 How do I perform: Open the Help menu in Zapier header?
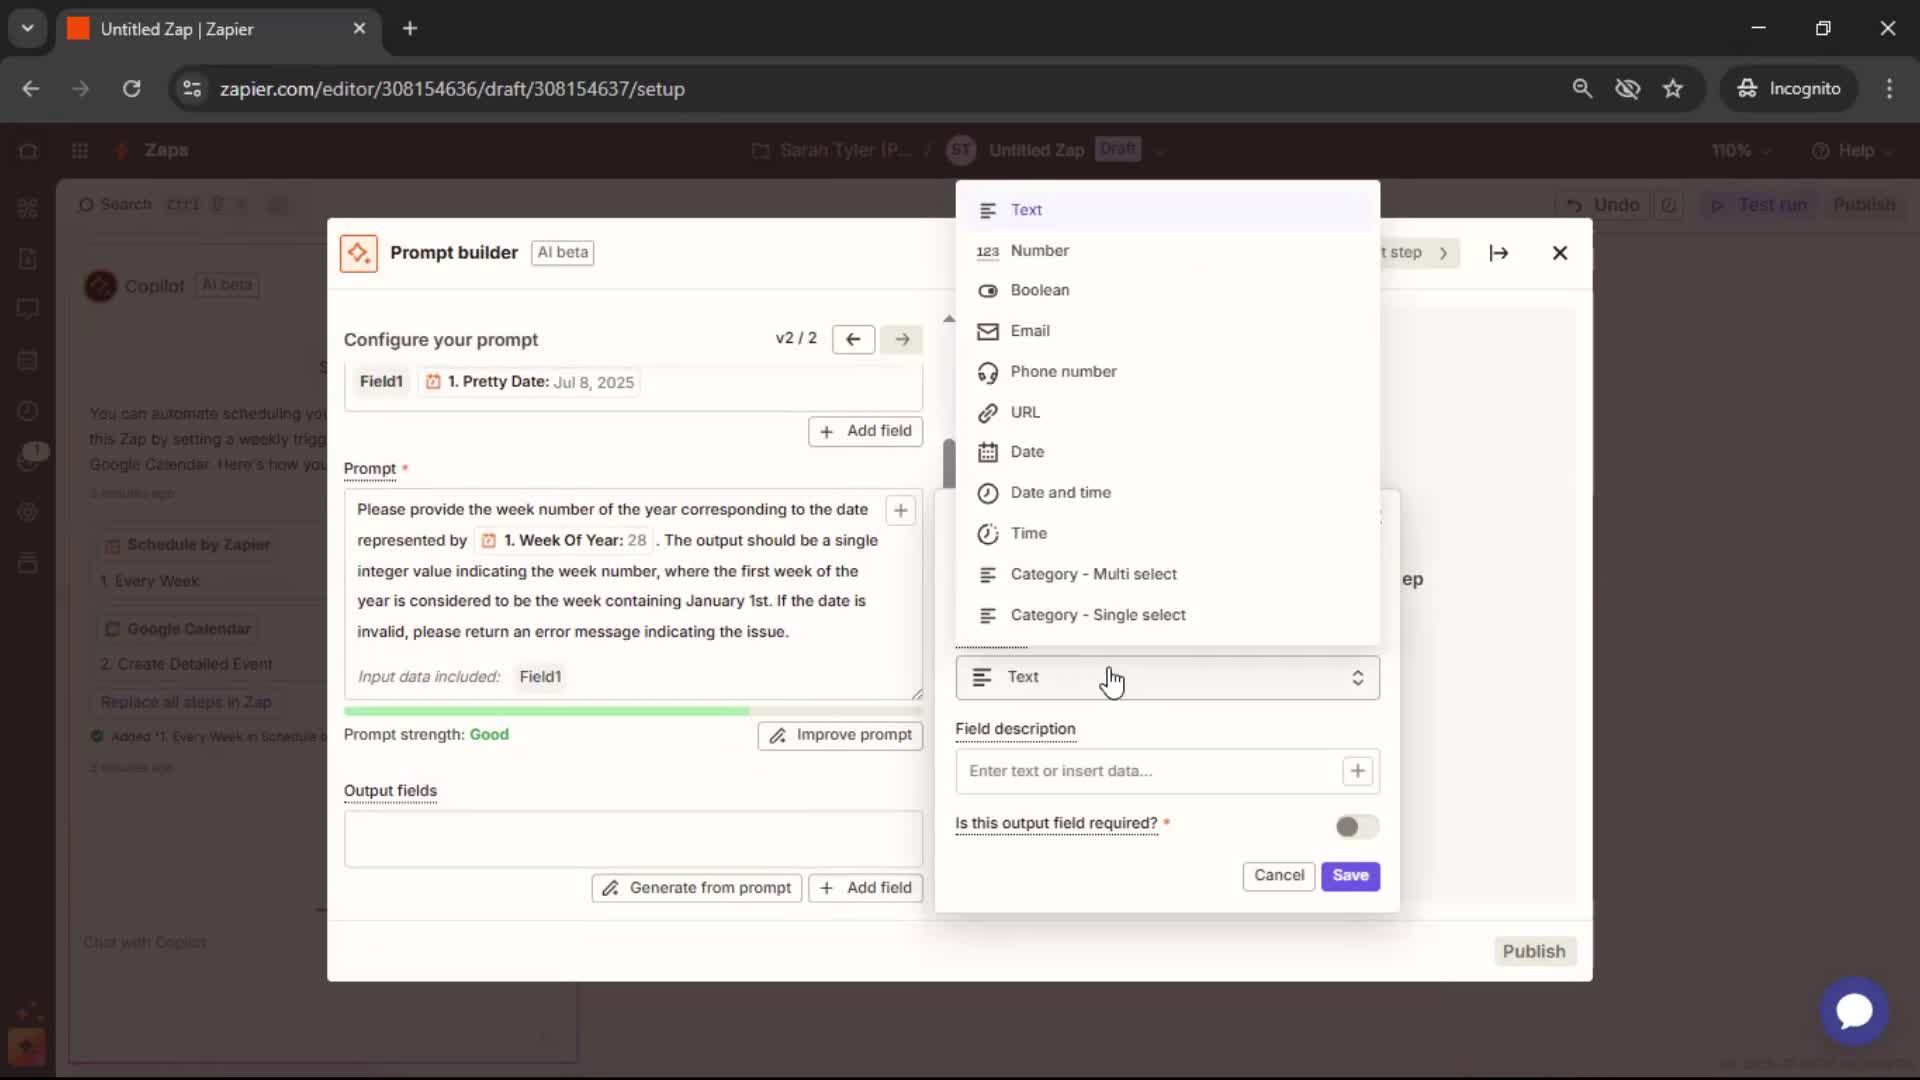pos(1852,151)
